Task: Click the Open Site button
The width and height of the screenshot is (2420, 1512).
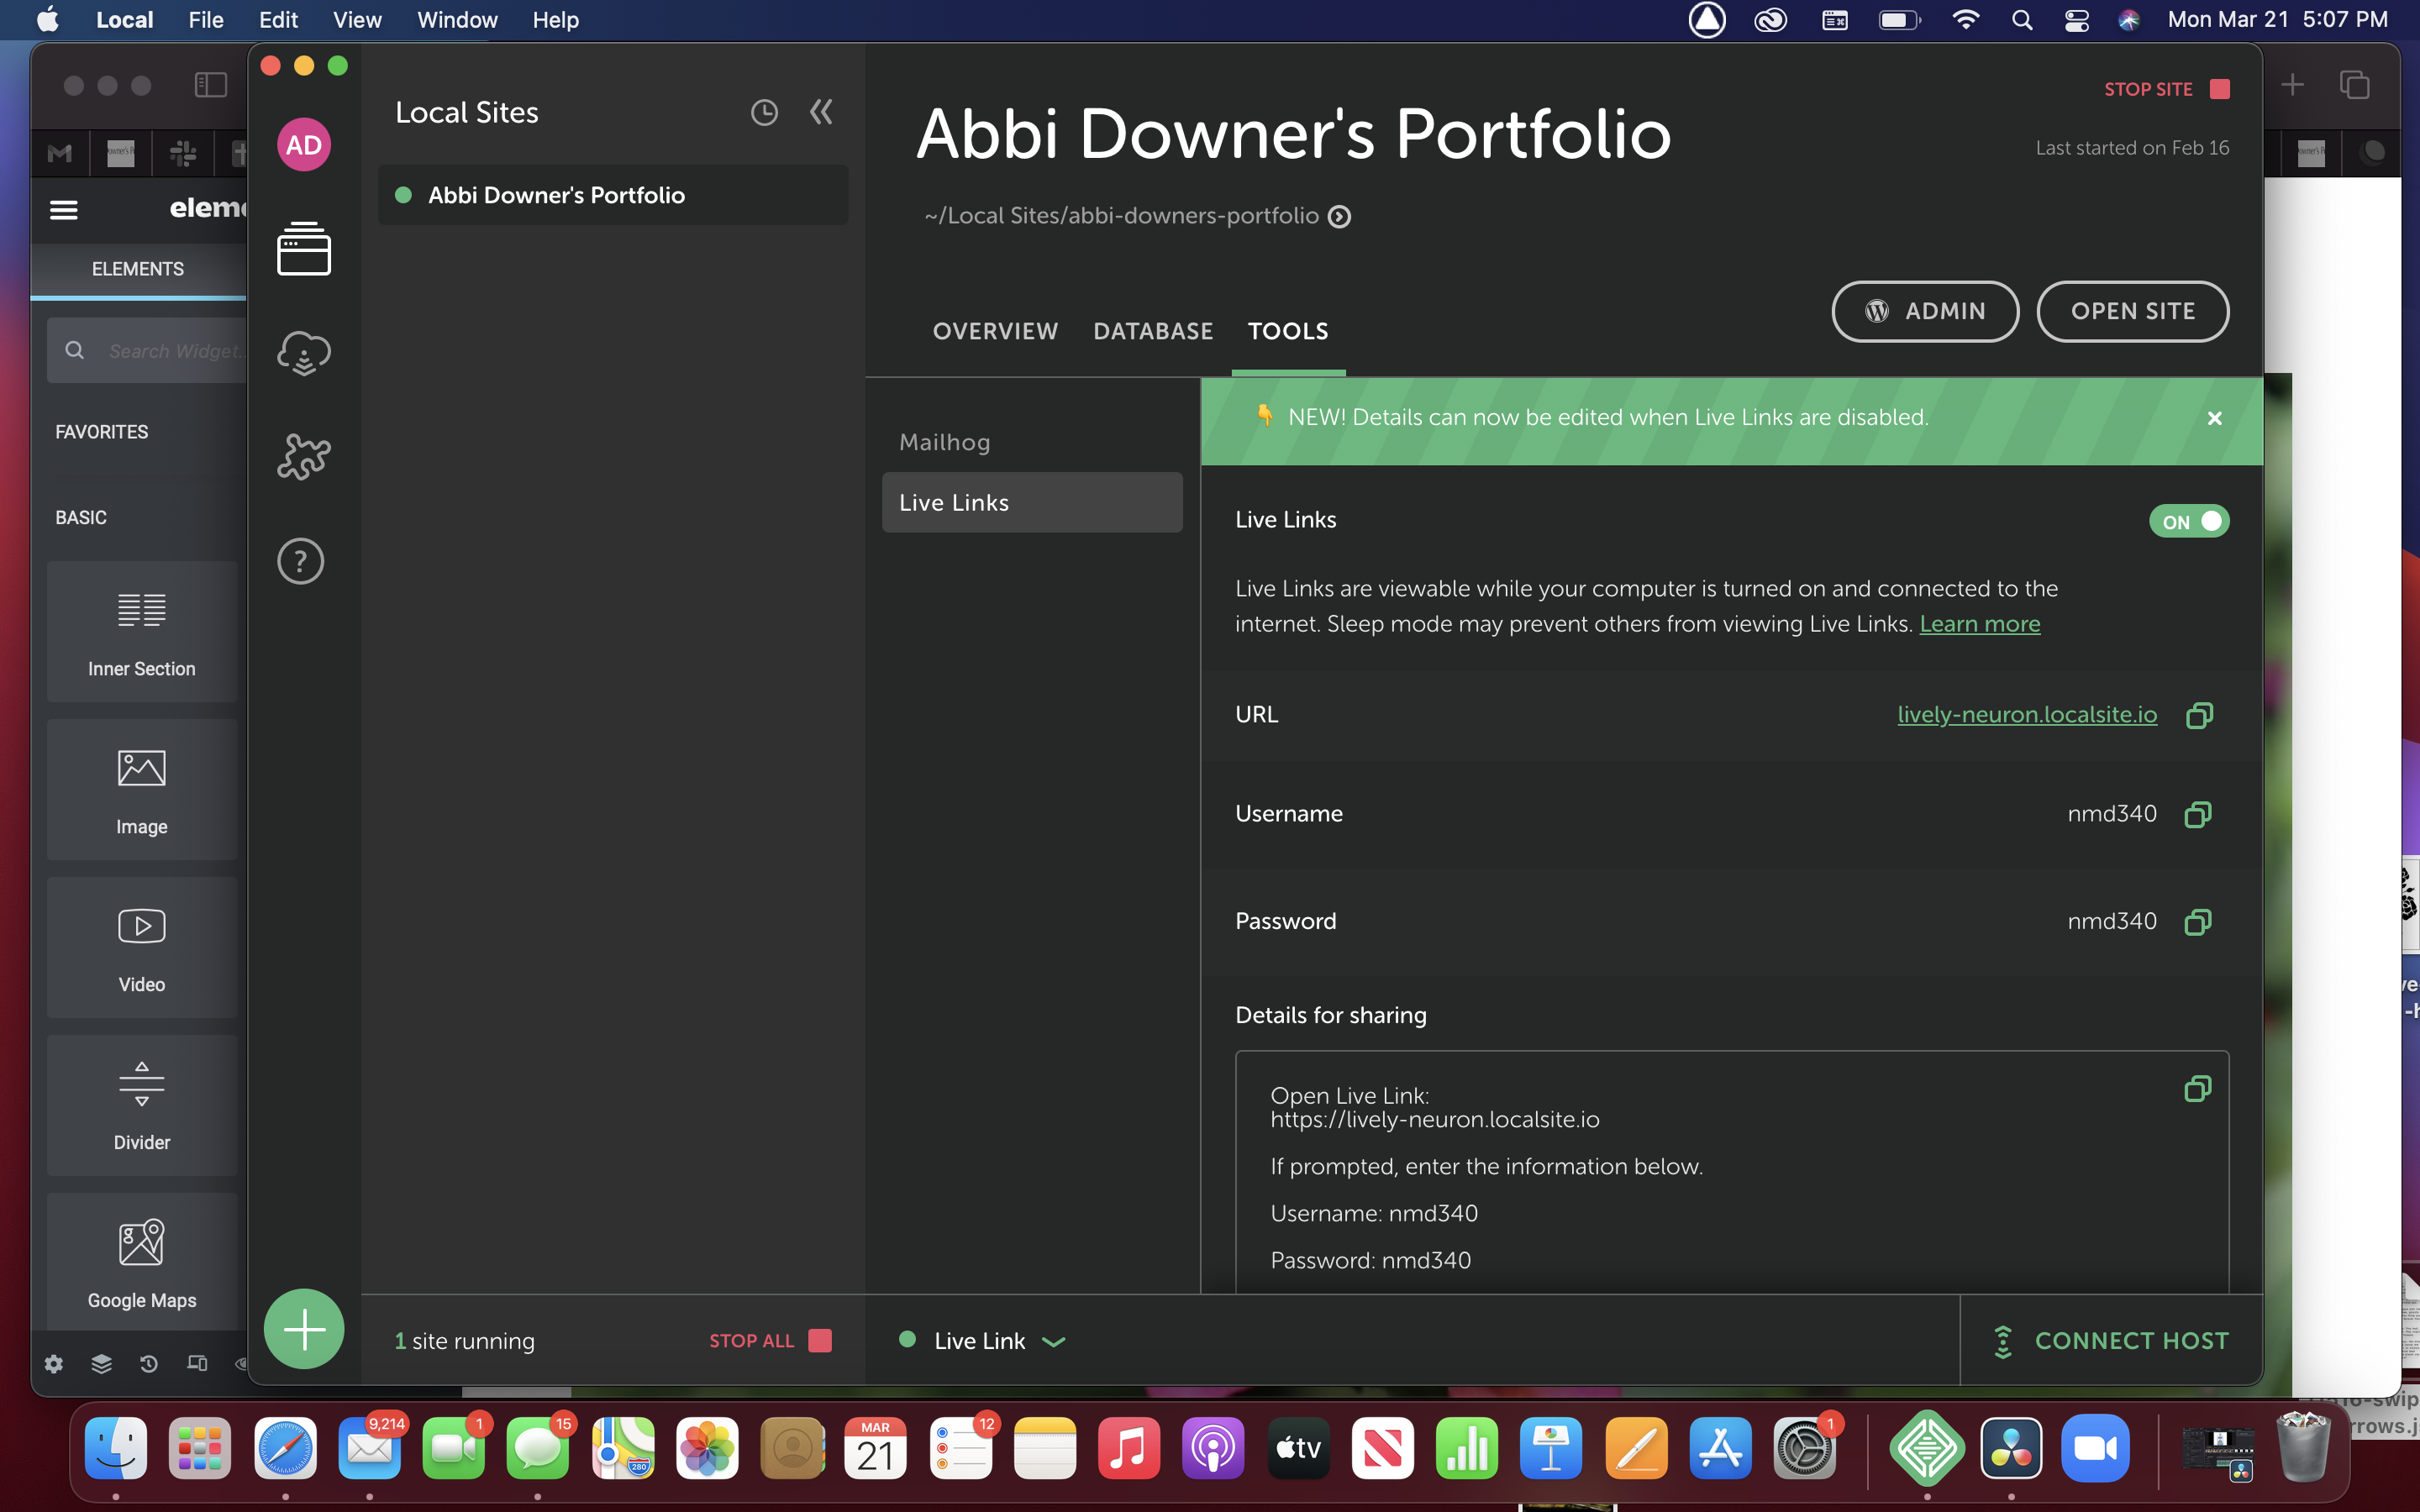Action: 2132,311
